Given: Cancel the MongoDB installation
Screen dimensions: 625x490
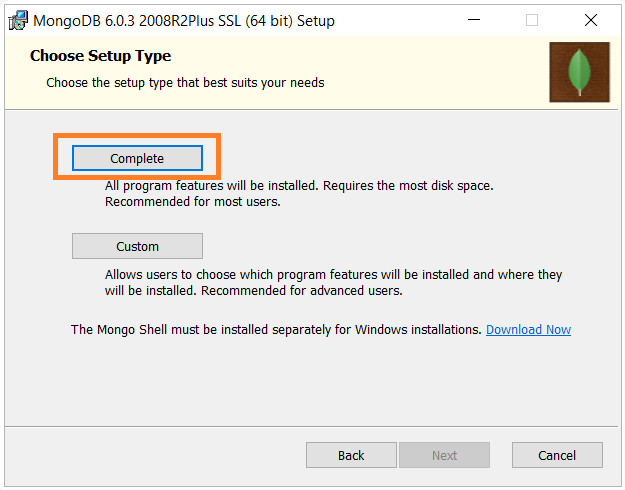Looking at the screenshot, I should coord(557,455).
